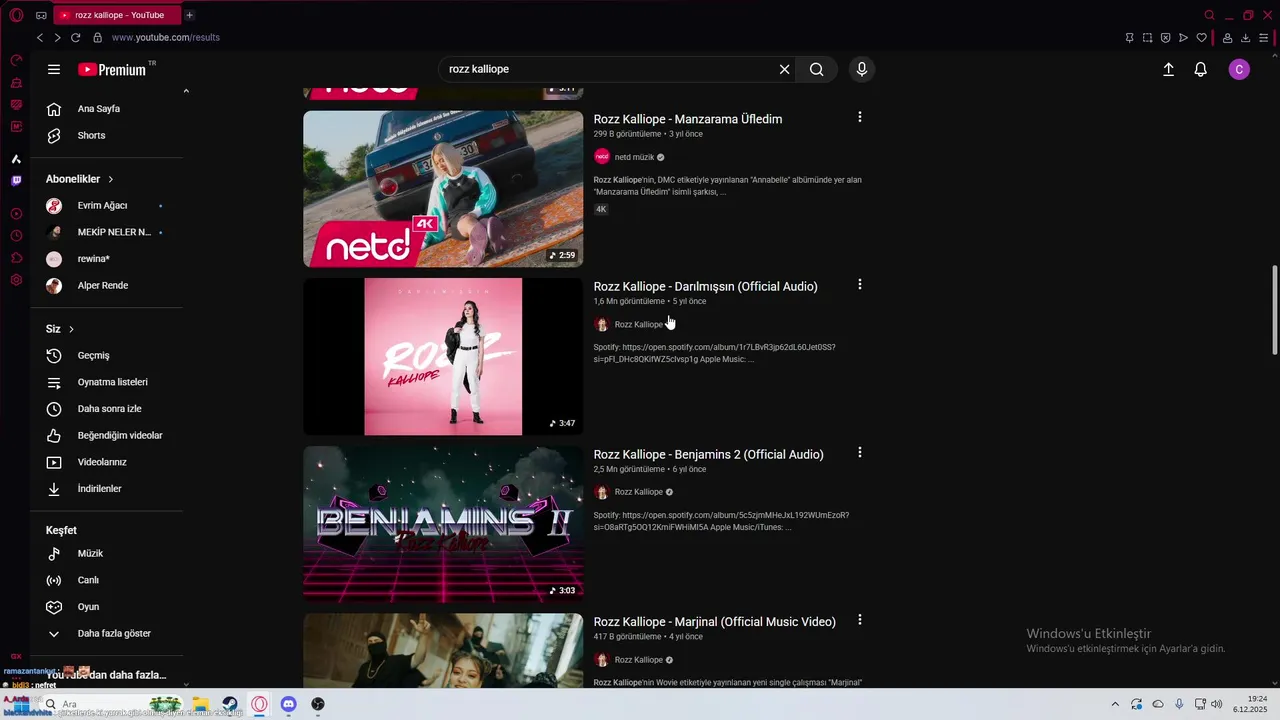Screen dimensions: 1280x720
Task: Open title Rozz Kalliope - Benjamins 2 (Official Audio)
Action: [x=708, y=454]
